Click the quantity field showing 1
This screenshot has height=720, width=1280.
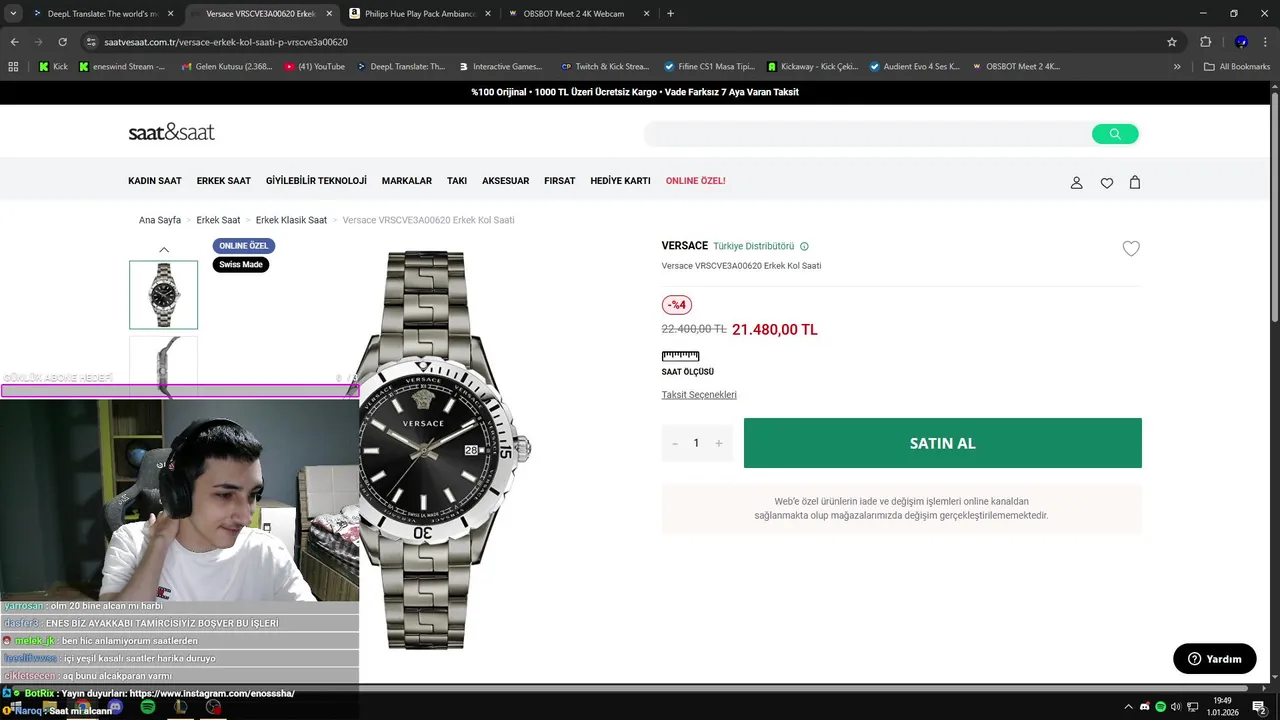click(696, 443)
